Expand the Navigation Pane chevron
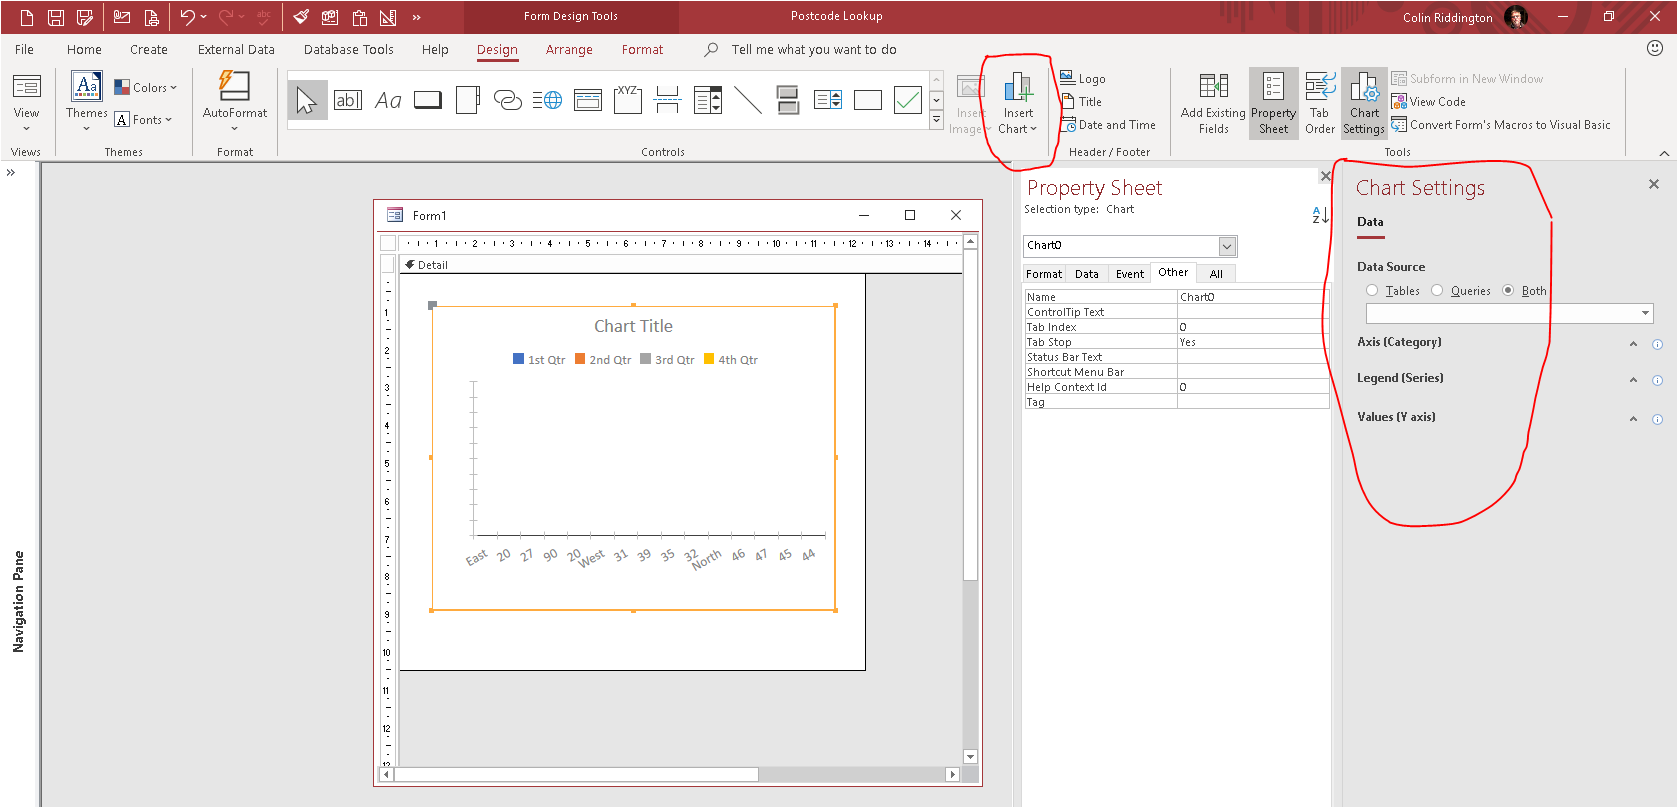The height and width of the screenshot is (808, 1678). point(11,172)
